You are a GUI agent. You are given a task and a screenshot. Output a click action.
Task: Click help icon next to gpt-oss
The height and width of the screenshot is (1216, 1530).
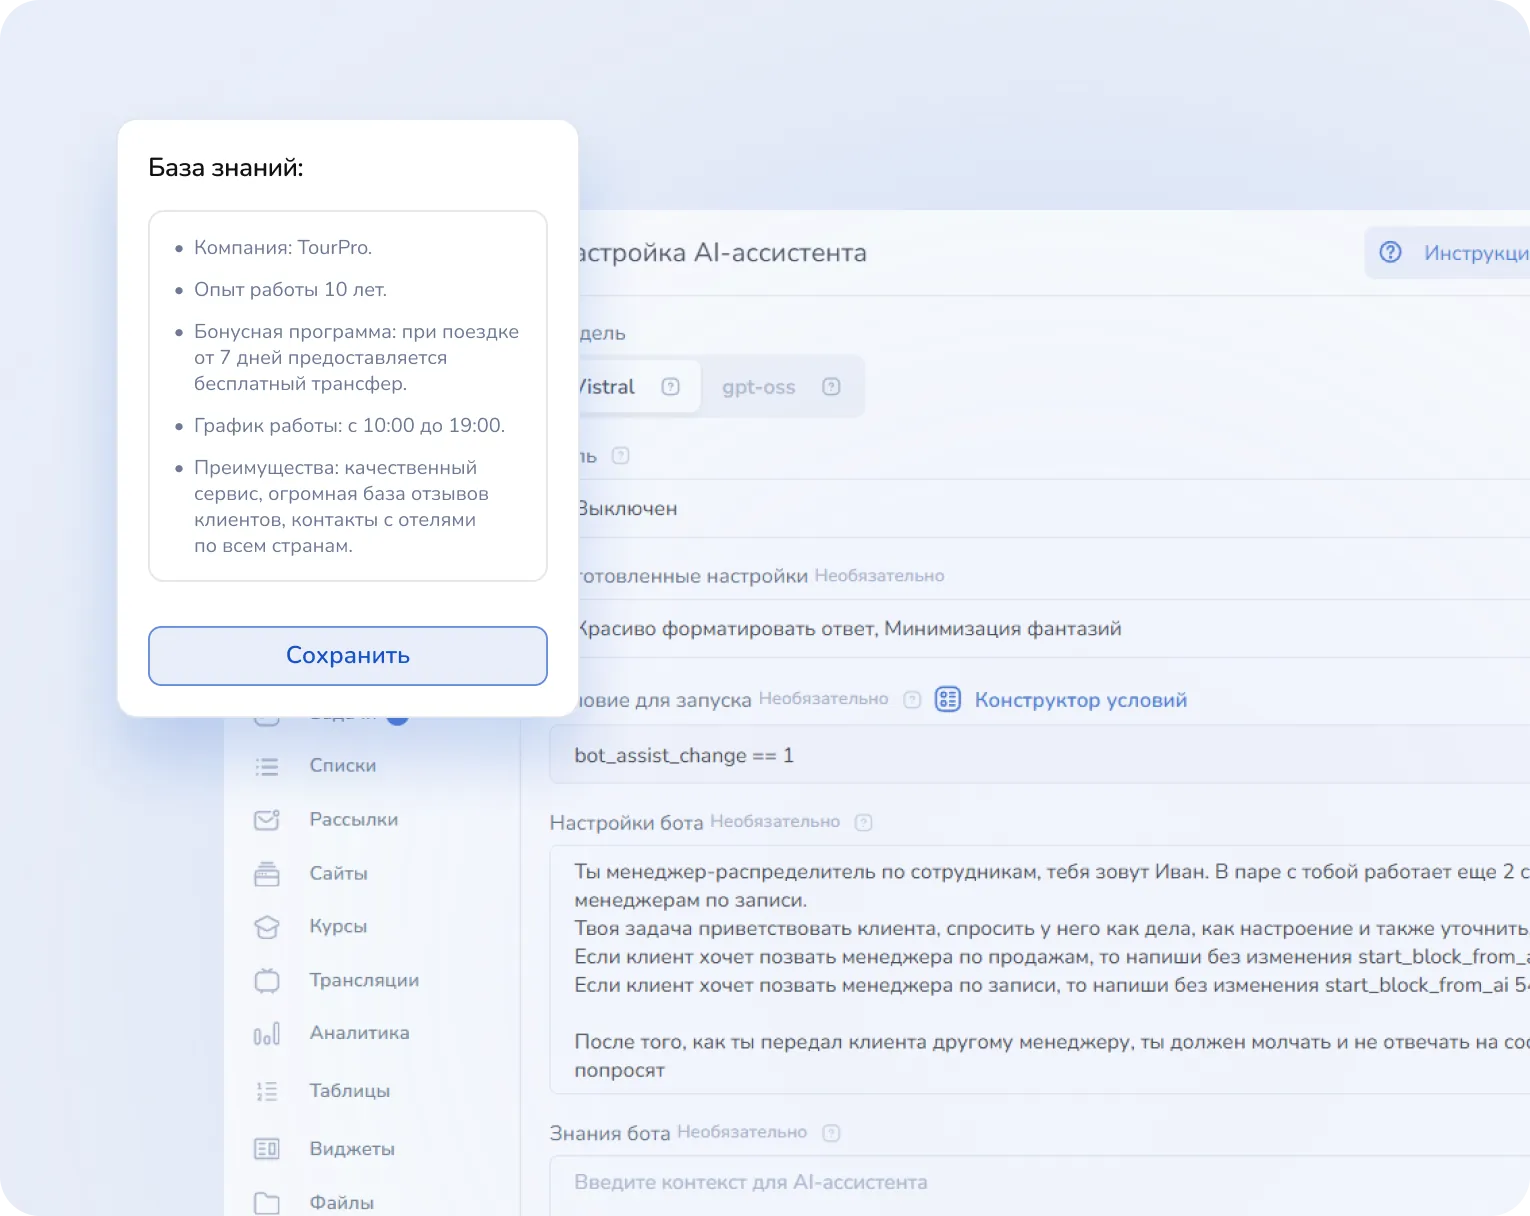click(x=831, y=387)
